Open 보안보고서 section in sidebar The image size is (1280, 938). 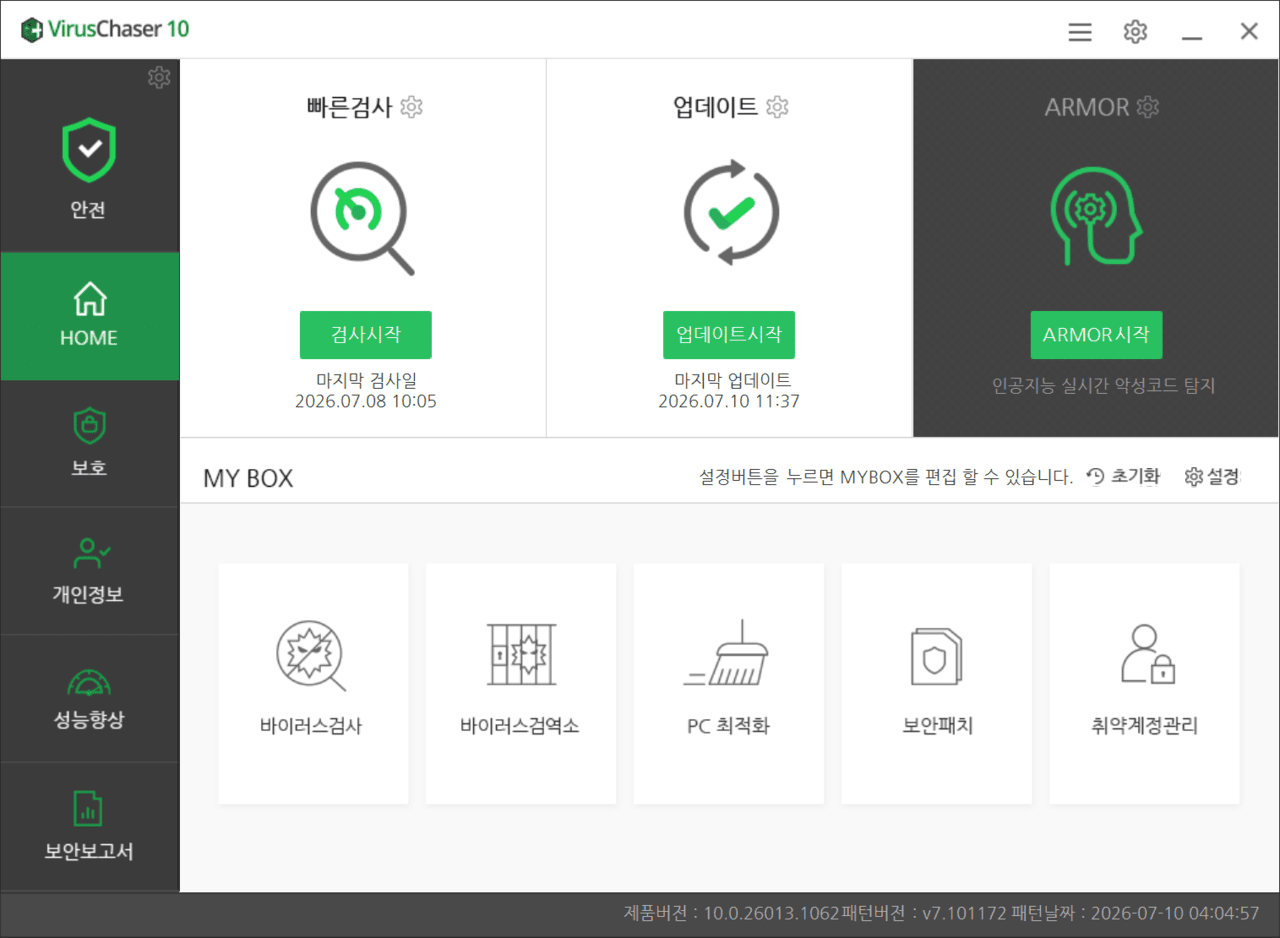pos(90,826)
